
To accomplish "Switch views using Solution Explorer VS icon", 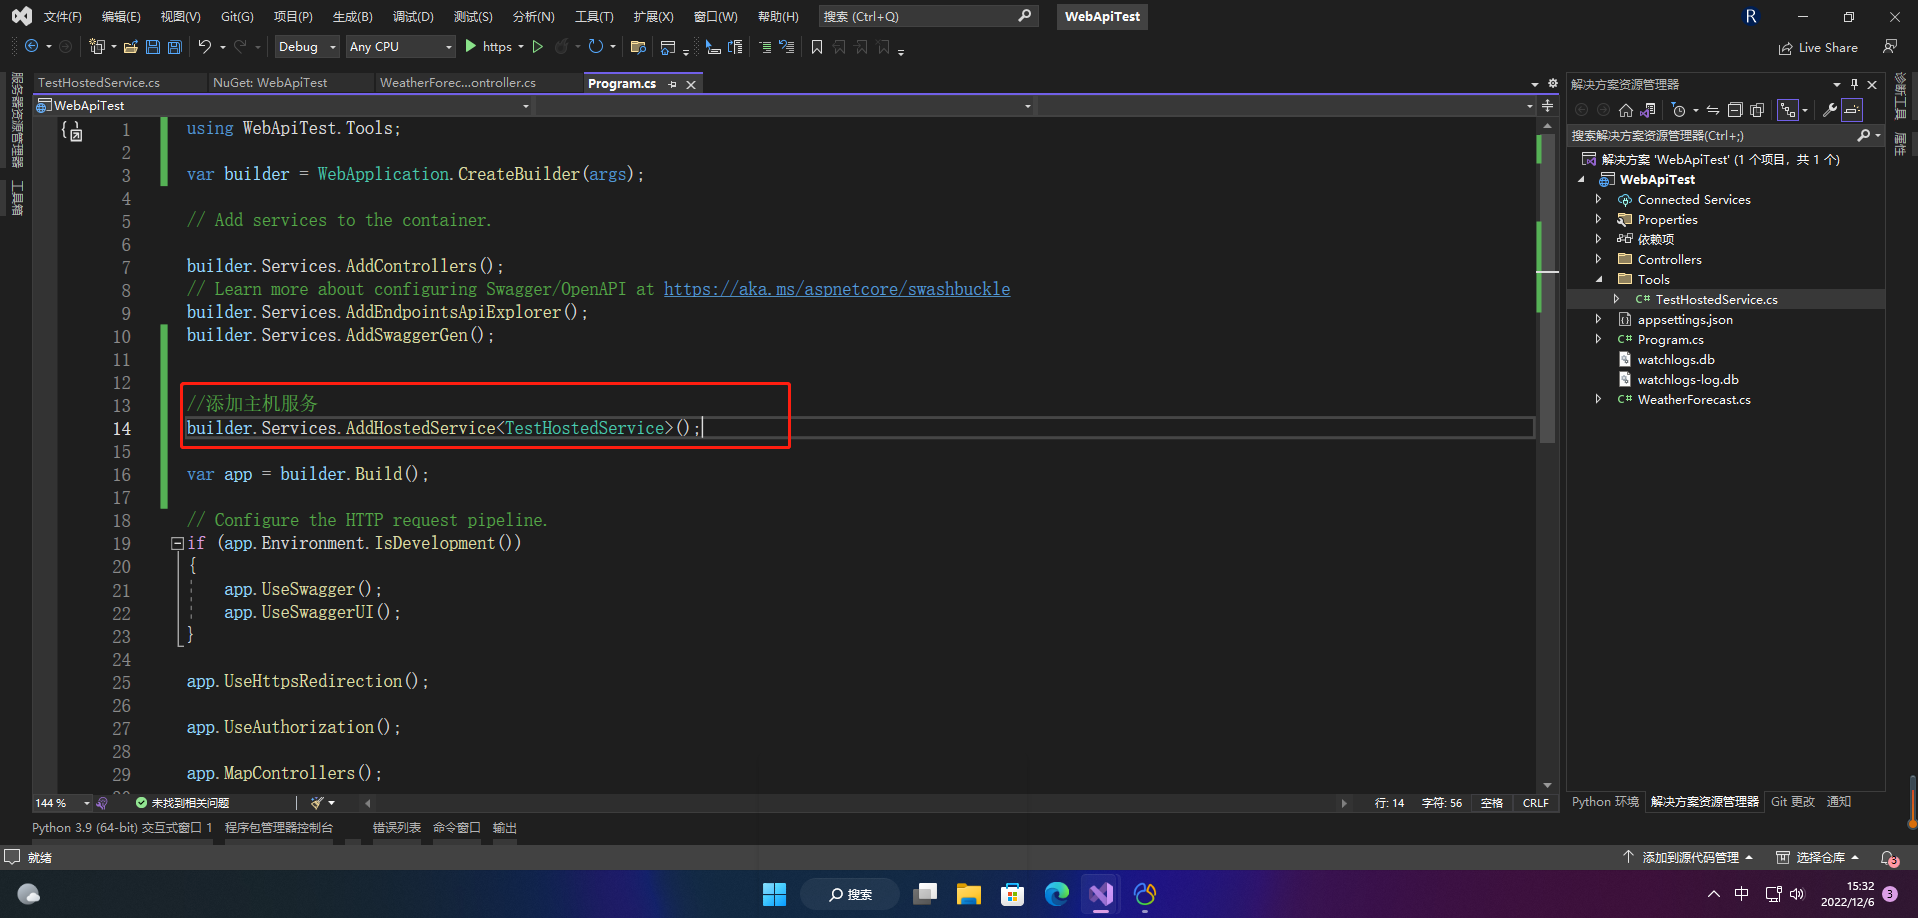I will point(1647,110).
